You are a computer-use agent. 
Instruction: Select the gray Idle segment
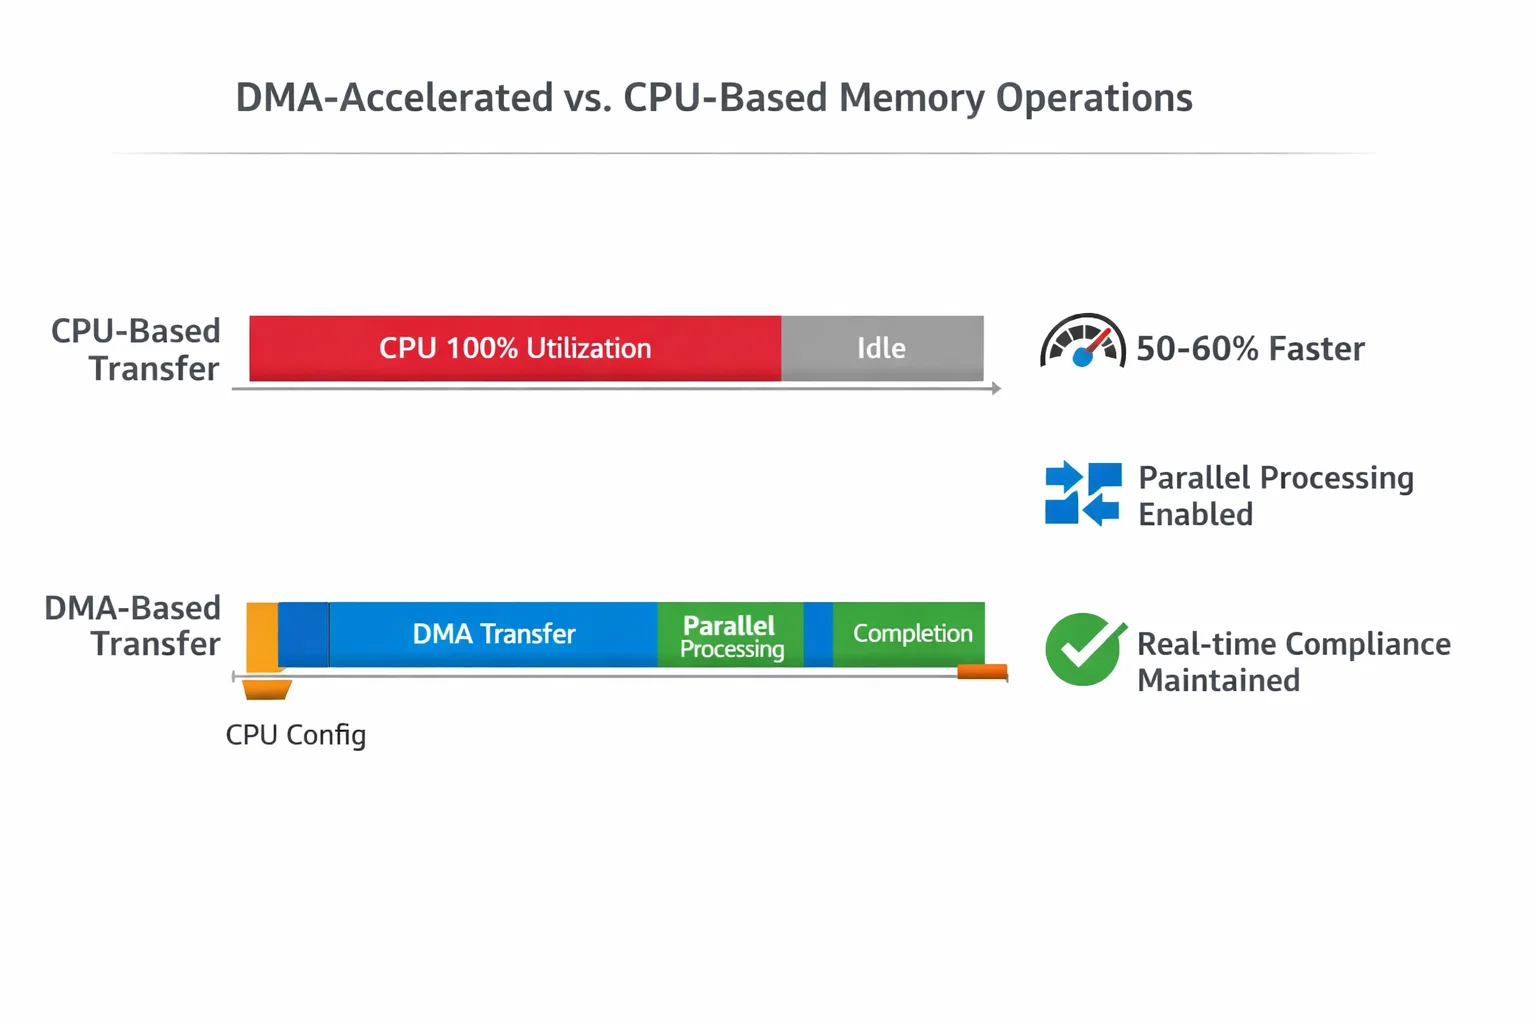click(x=881, y=348)
